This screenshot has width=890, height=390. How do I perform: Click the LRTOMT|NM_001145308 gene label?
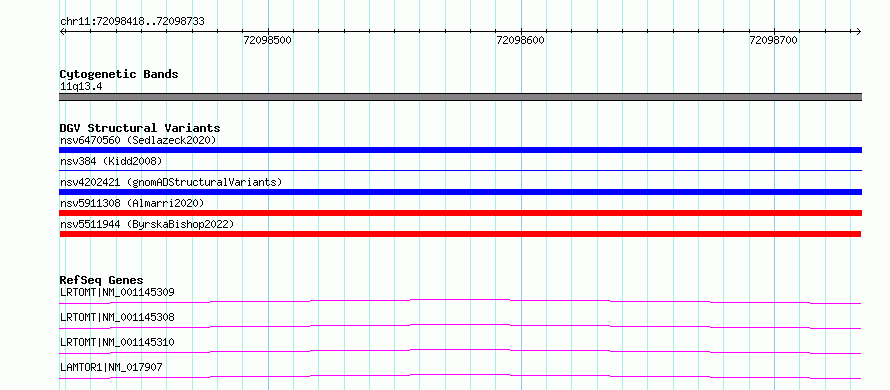pos(117,317)
